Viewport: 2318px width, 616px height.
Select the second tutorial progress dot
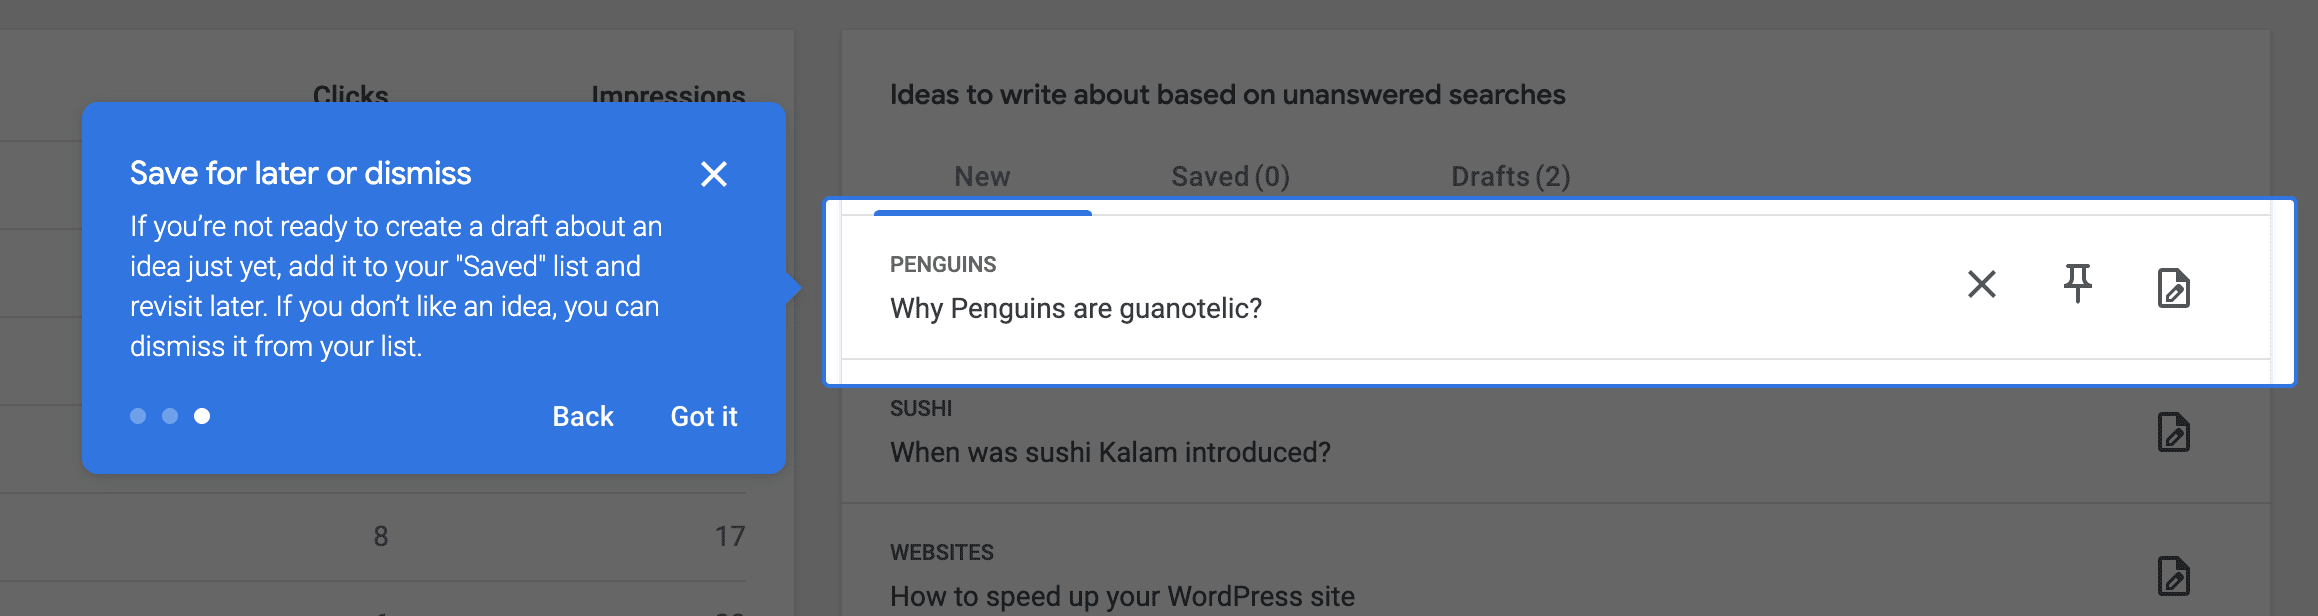click(170, 415)
